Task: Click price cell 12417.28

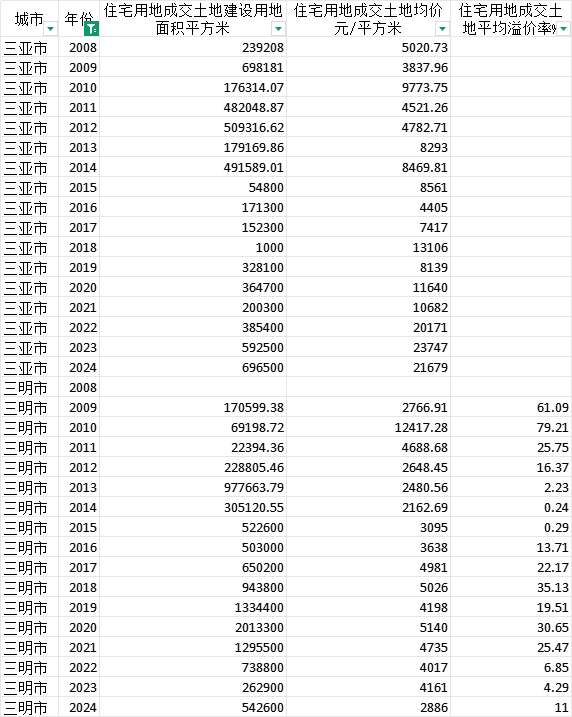Action: click(369, 428)
